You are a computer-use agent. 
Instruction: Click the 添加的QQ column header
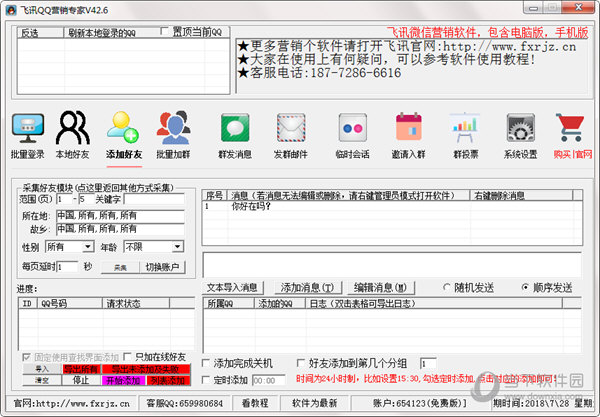pos(280,303)
